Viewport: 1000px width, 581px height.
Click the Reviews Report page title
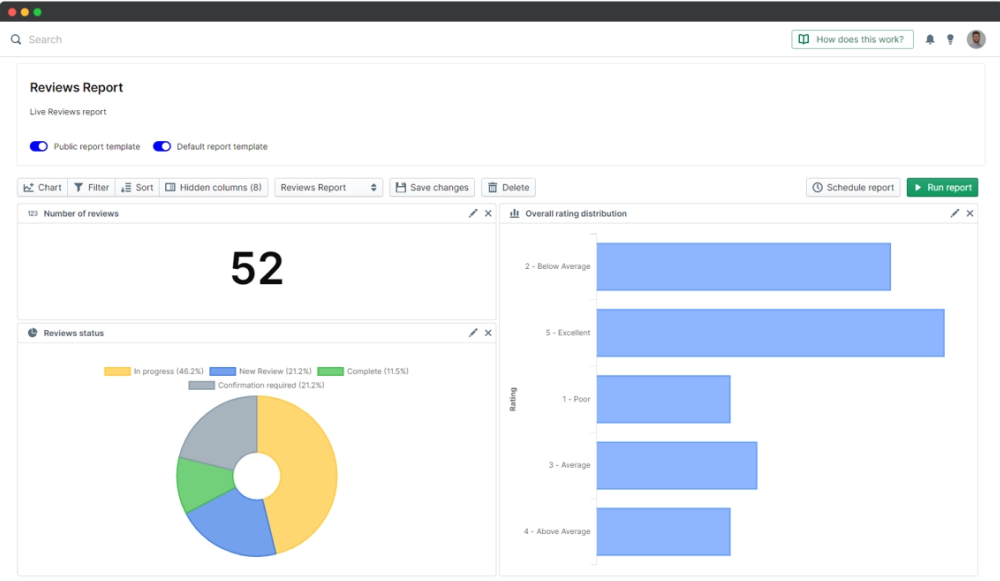(77, 87)
